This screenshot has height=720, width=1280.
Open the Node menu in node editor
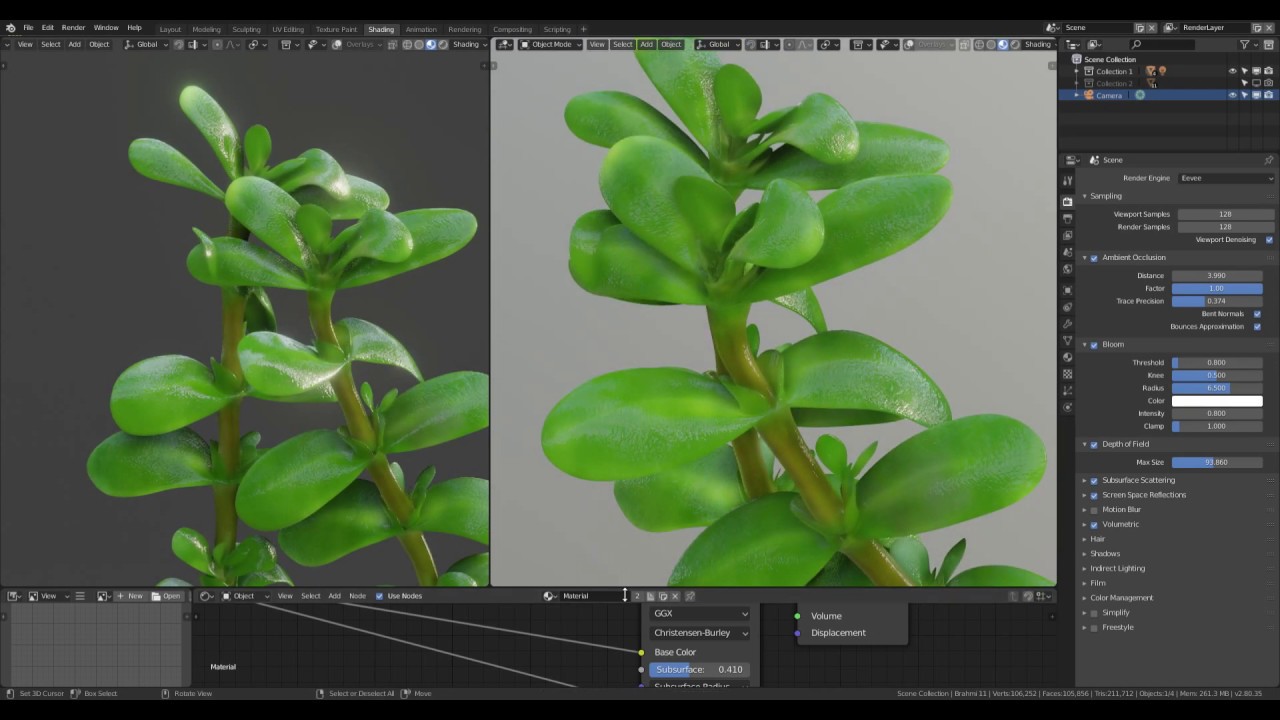357,596
